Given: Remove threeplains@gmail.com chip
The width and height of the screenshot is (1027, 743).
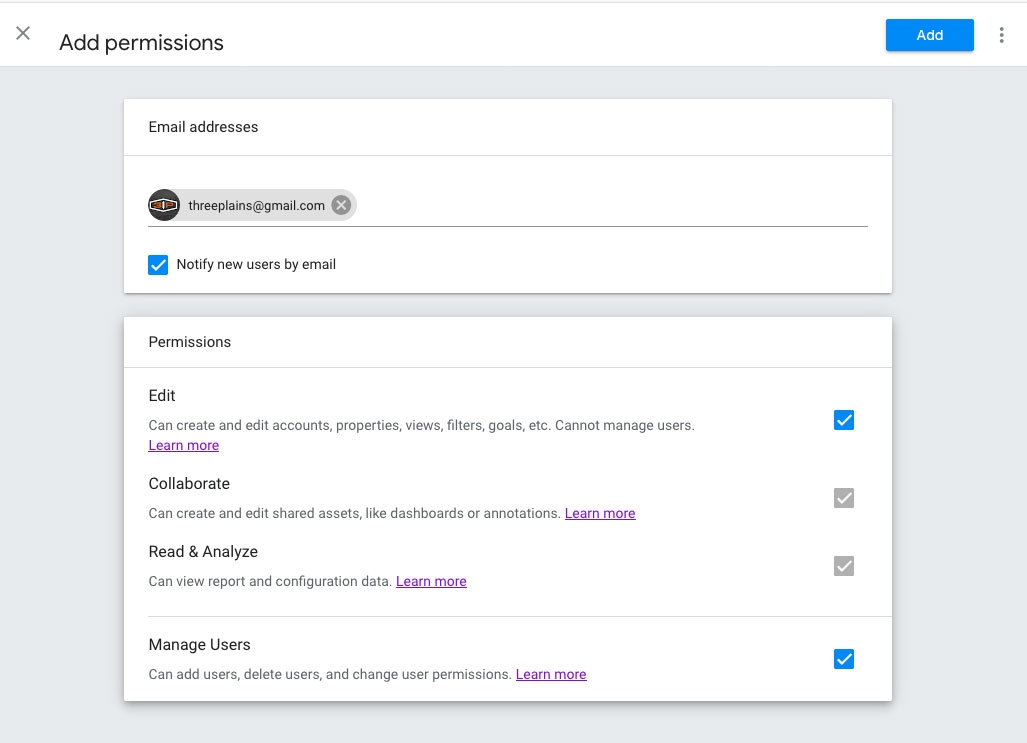Looking at the screenshot, I should [341, 205].
